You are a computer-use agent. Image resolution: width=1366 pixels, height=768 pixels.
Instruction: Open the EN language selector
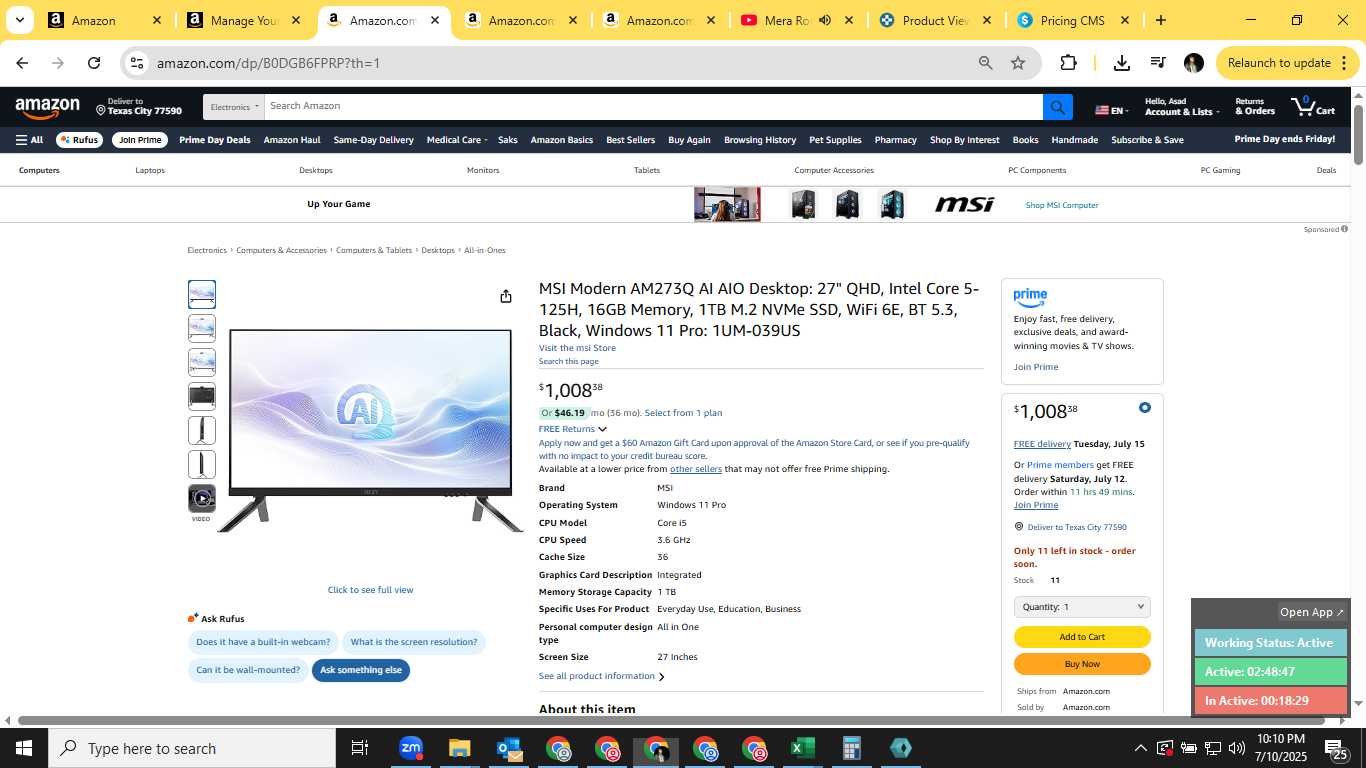click(1112, 110)
